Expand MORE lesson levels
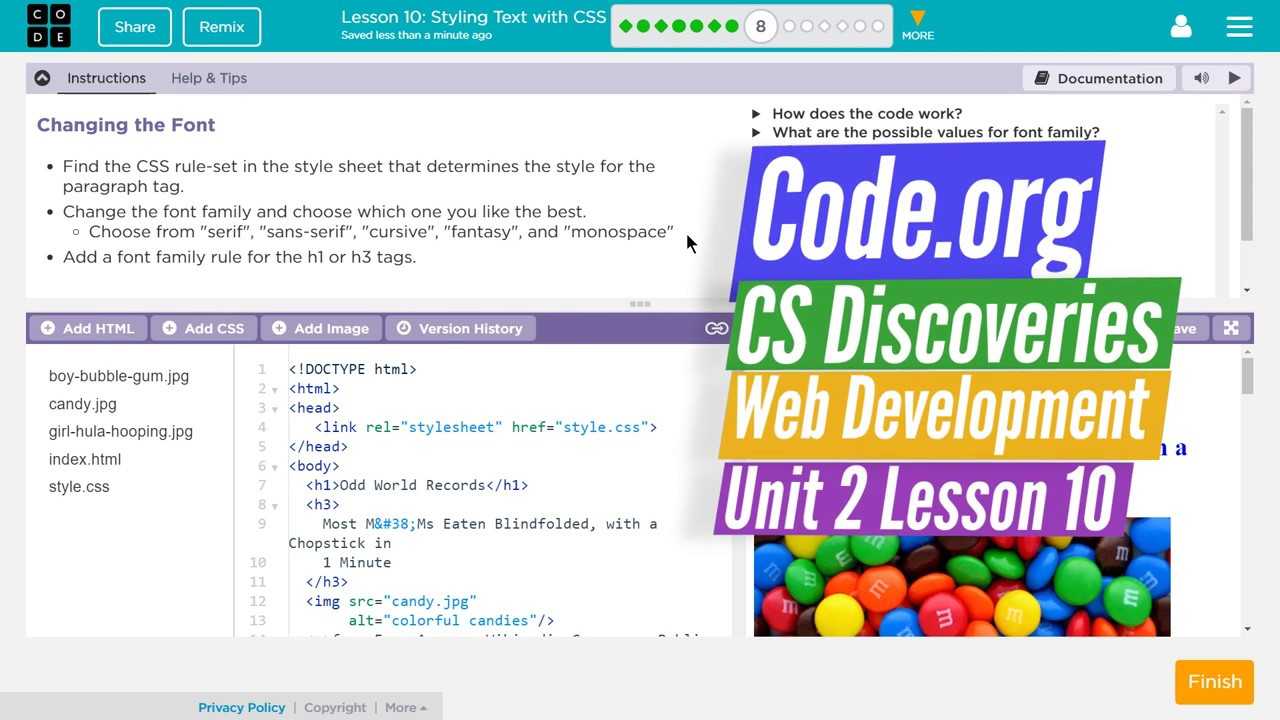Viewport: 1280px width, 720px height. [x=917, y=26]
